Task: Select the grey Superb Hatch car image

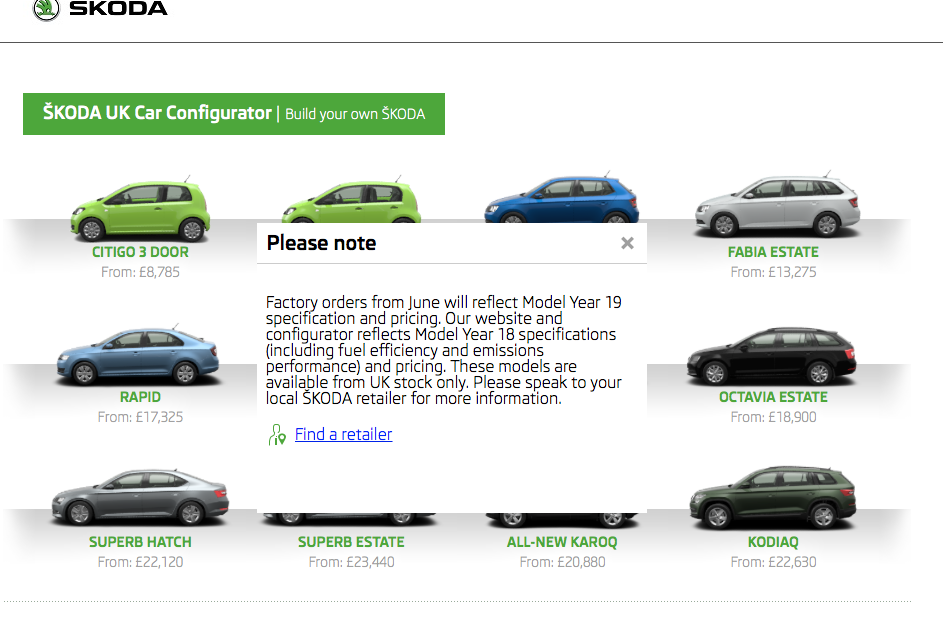Action: point(140,497)
